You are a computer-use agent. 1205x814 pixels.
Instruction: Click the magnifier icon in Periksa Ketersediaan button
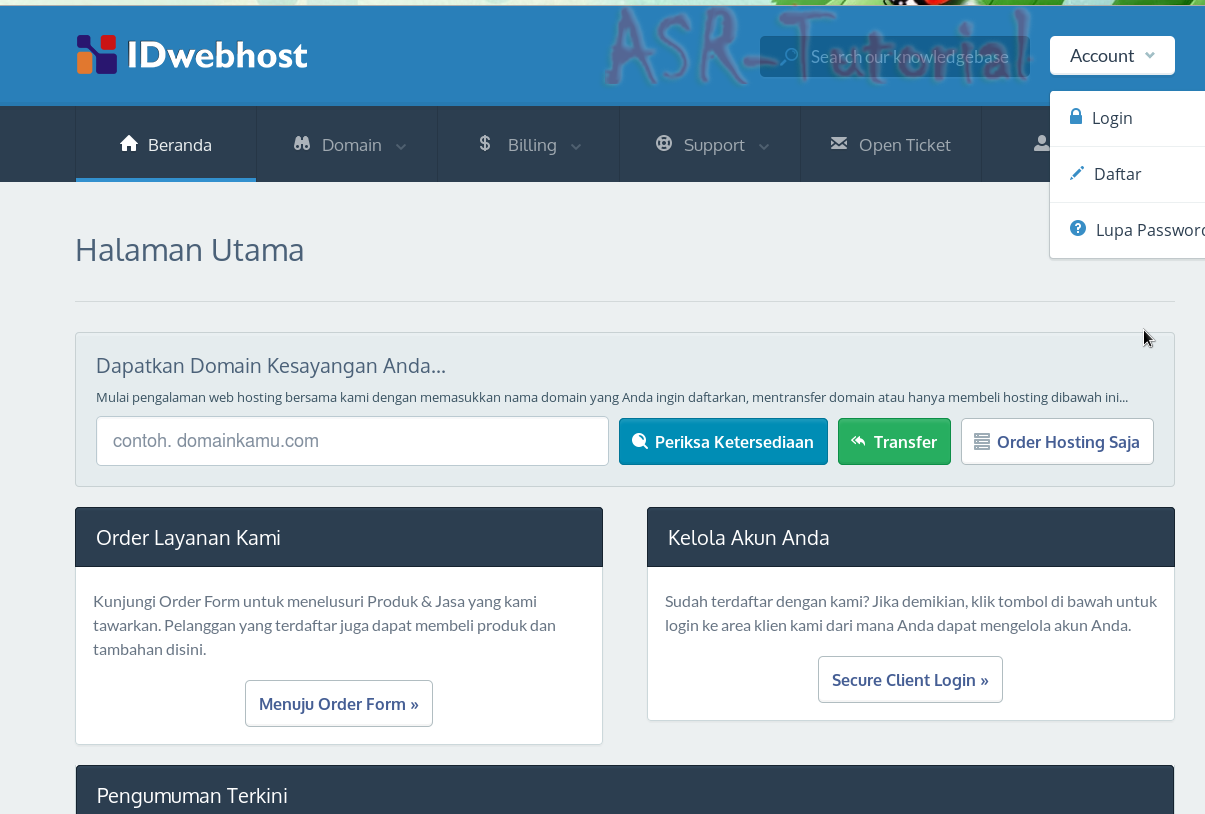642,441
